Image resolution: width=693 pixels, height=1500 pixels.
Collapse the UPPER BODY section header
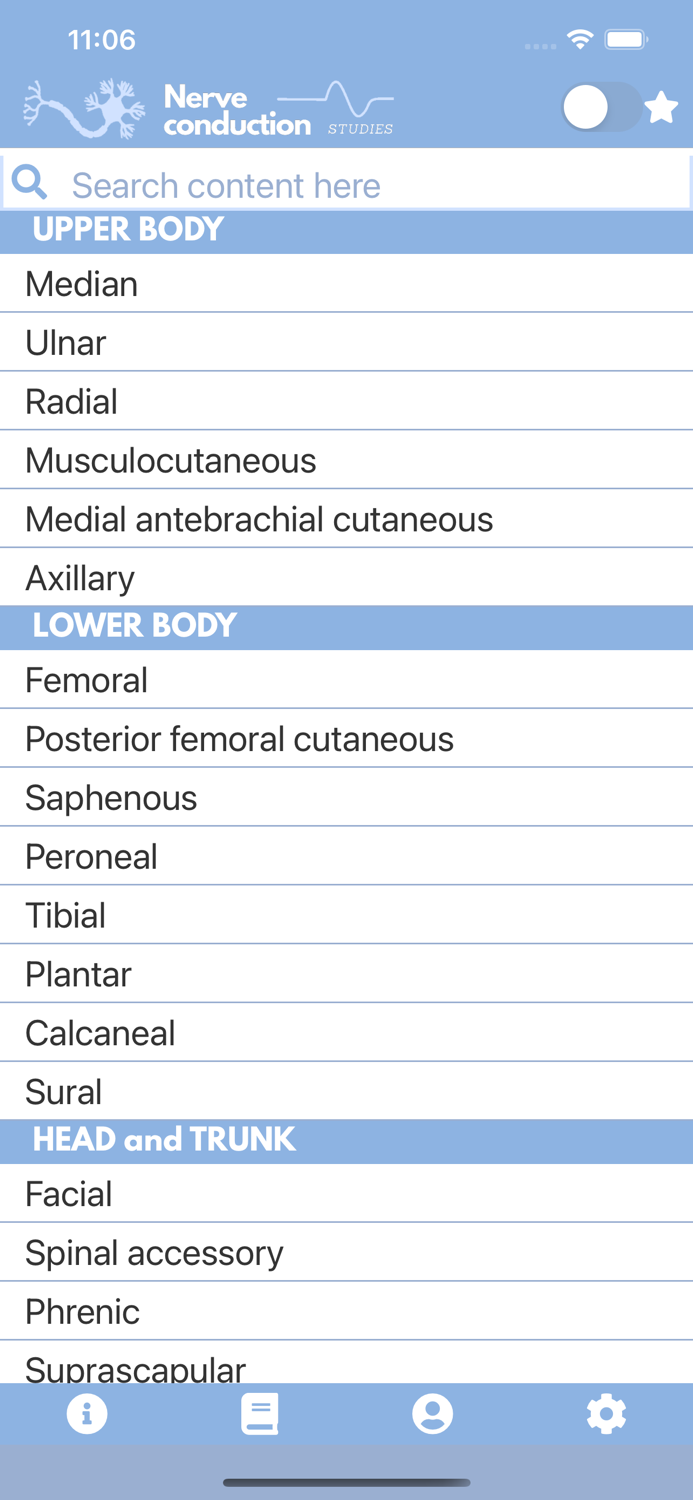tap(346, 231)
